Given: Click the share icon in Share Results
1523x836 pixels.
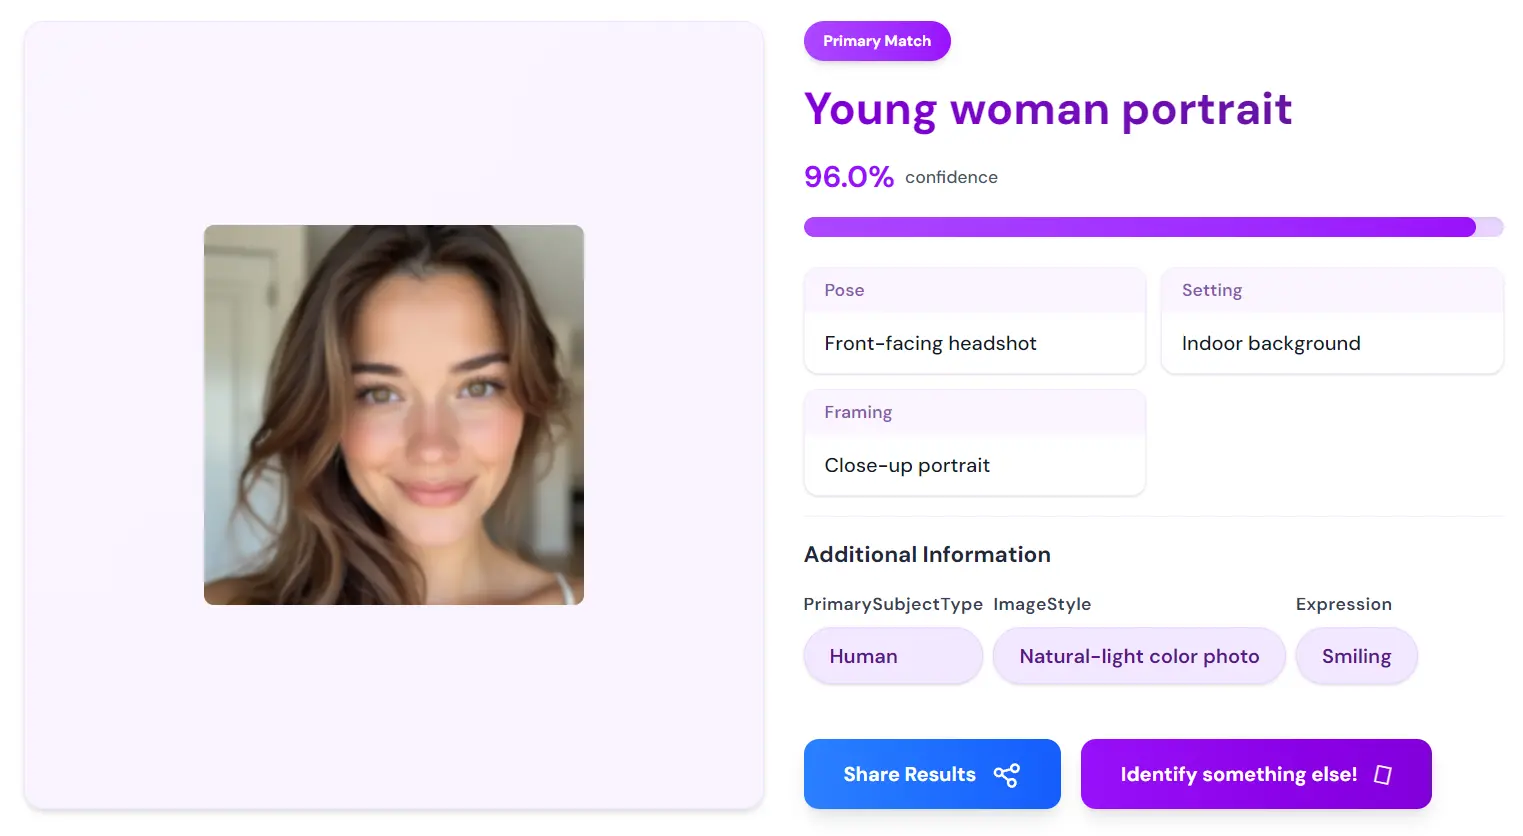Looking at the screenshot, I should [x=1006, y=775].
